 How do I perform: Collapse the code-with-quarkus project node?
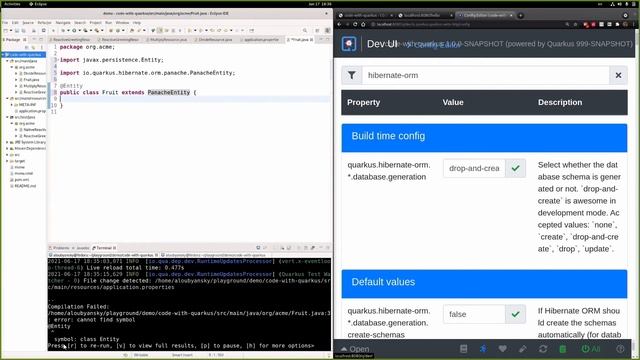[3, 55]
